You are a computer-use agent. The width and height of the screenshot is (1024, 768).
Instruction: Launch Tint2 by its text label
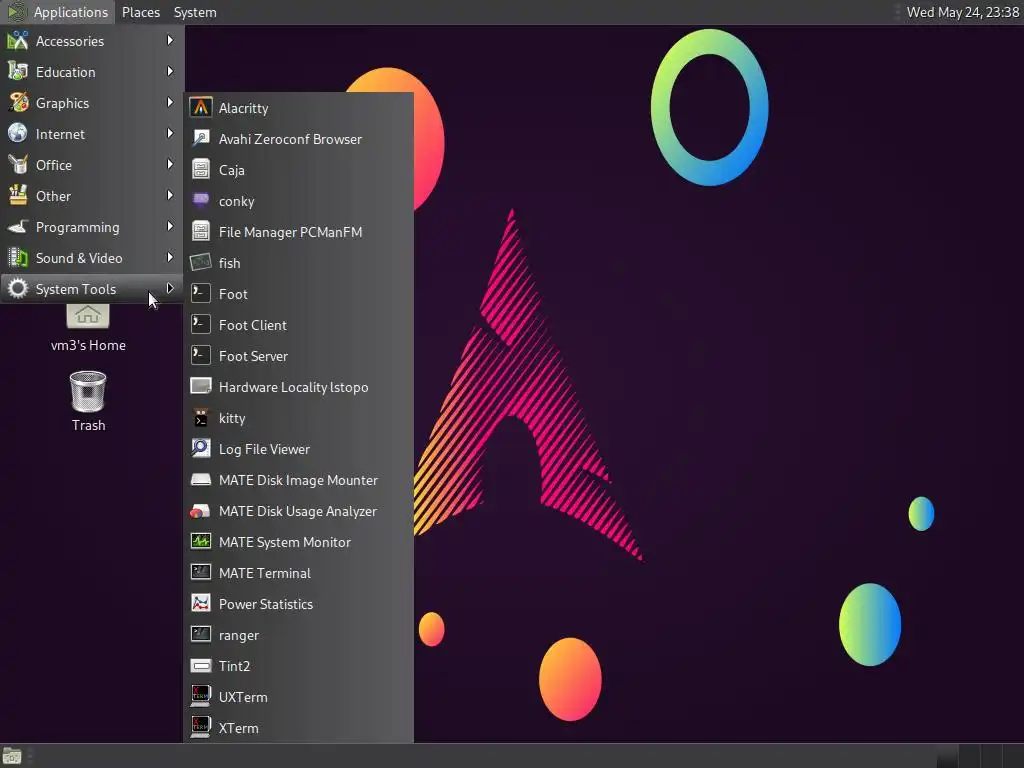point(234,666)
